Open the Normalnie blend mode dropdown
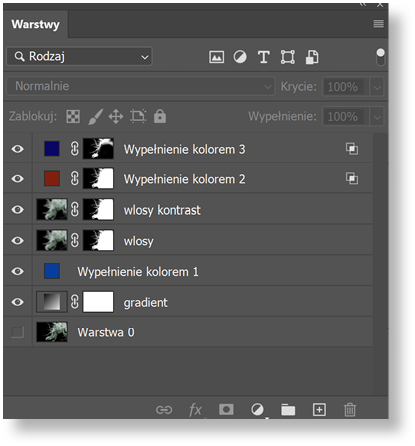This screenshot has height=446, width=415. pyautogui.click(x=141, y=86)
